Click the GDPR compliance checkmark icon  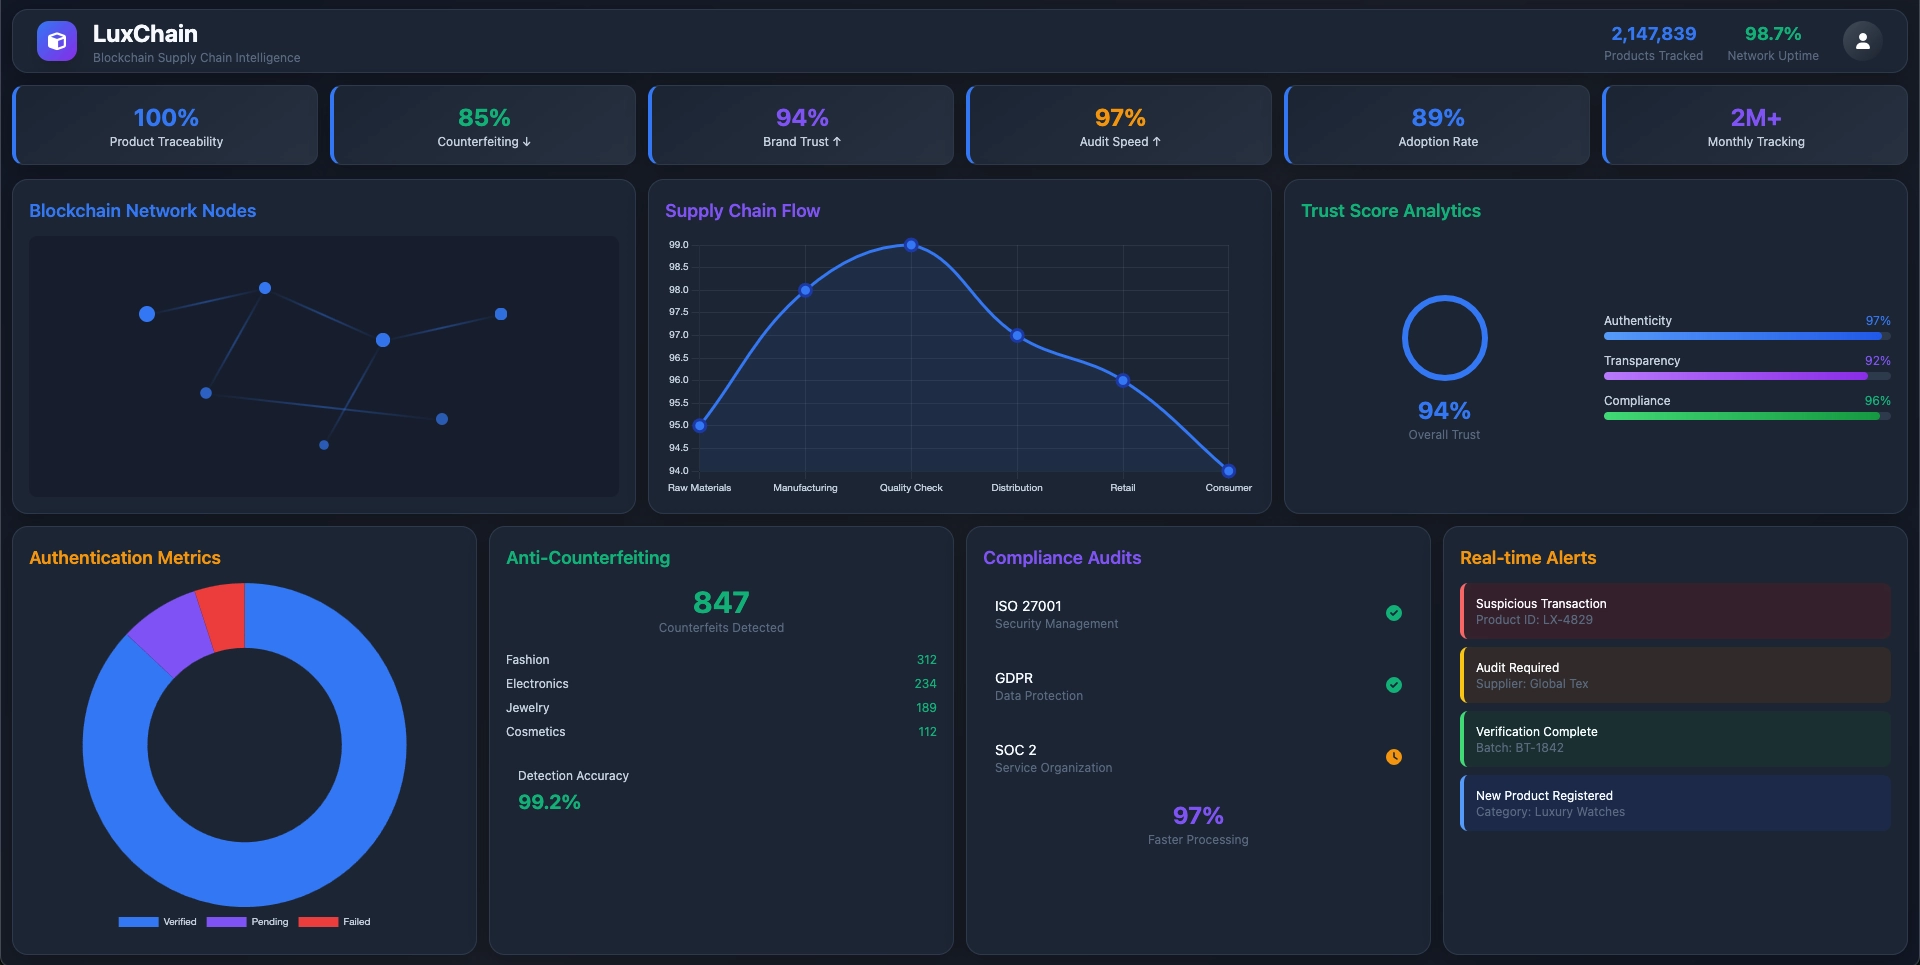pos(1393,685)
